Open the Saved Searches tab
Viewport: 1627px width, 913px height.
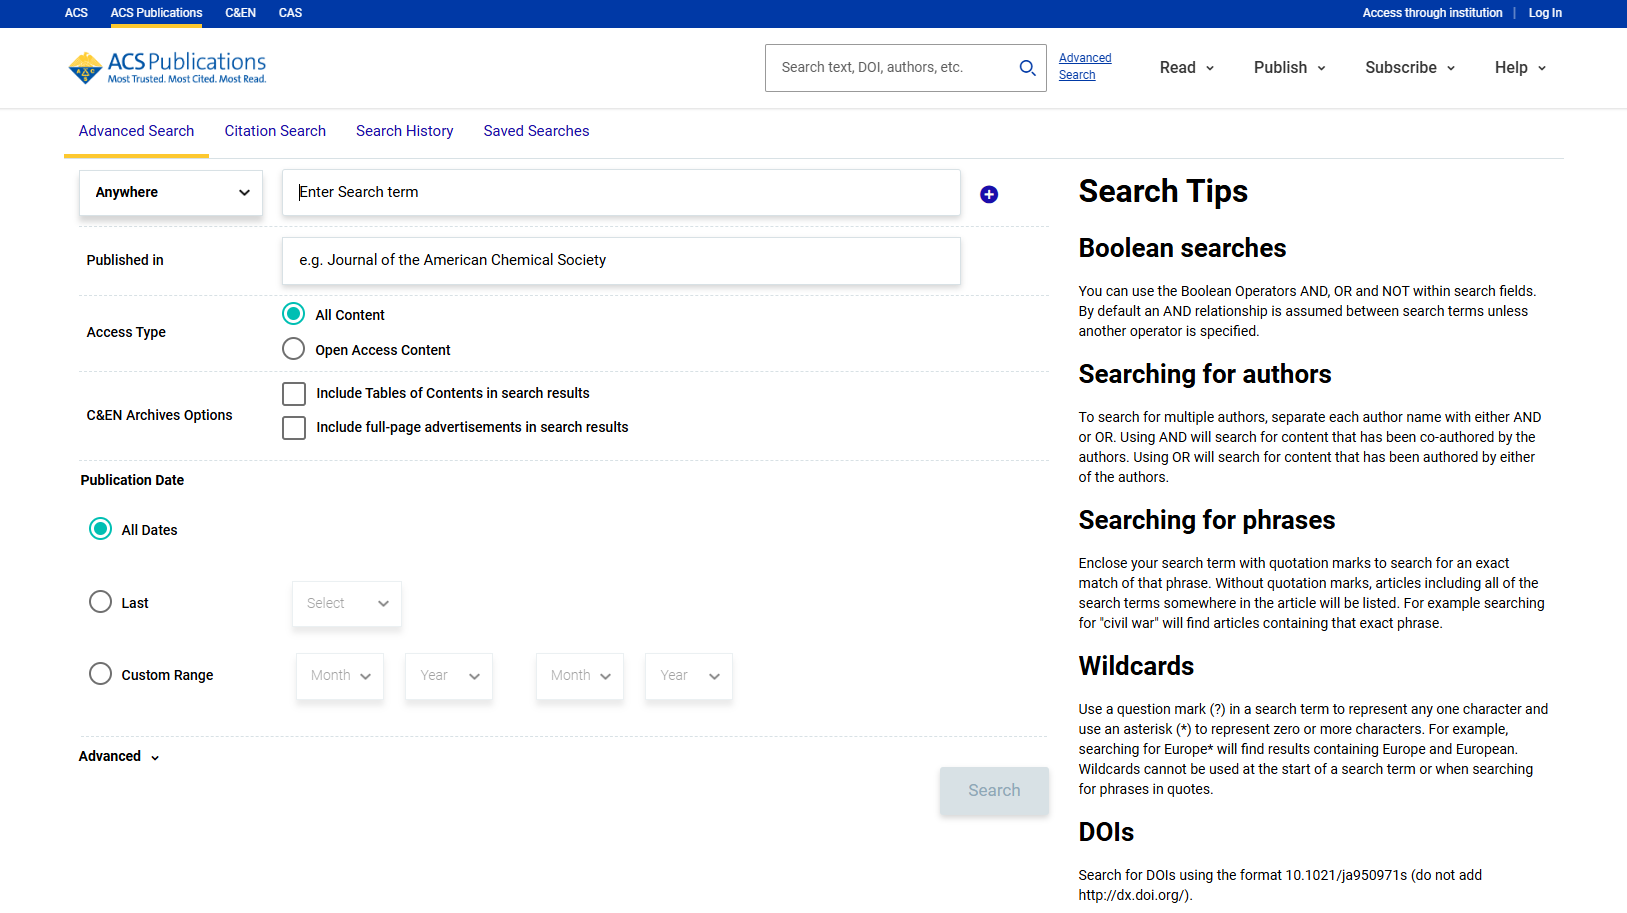(537, 131)
